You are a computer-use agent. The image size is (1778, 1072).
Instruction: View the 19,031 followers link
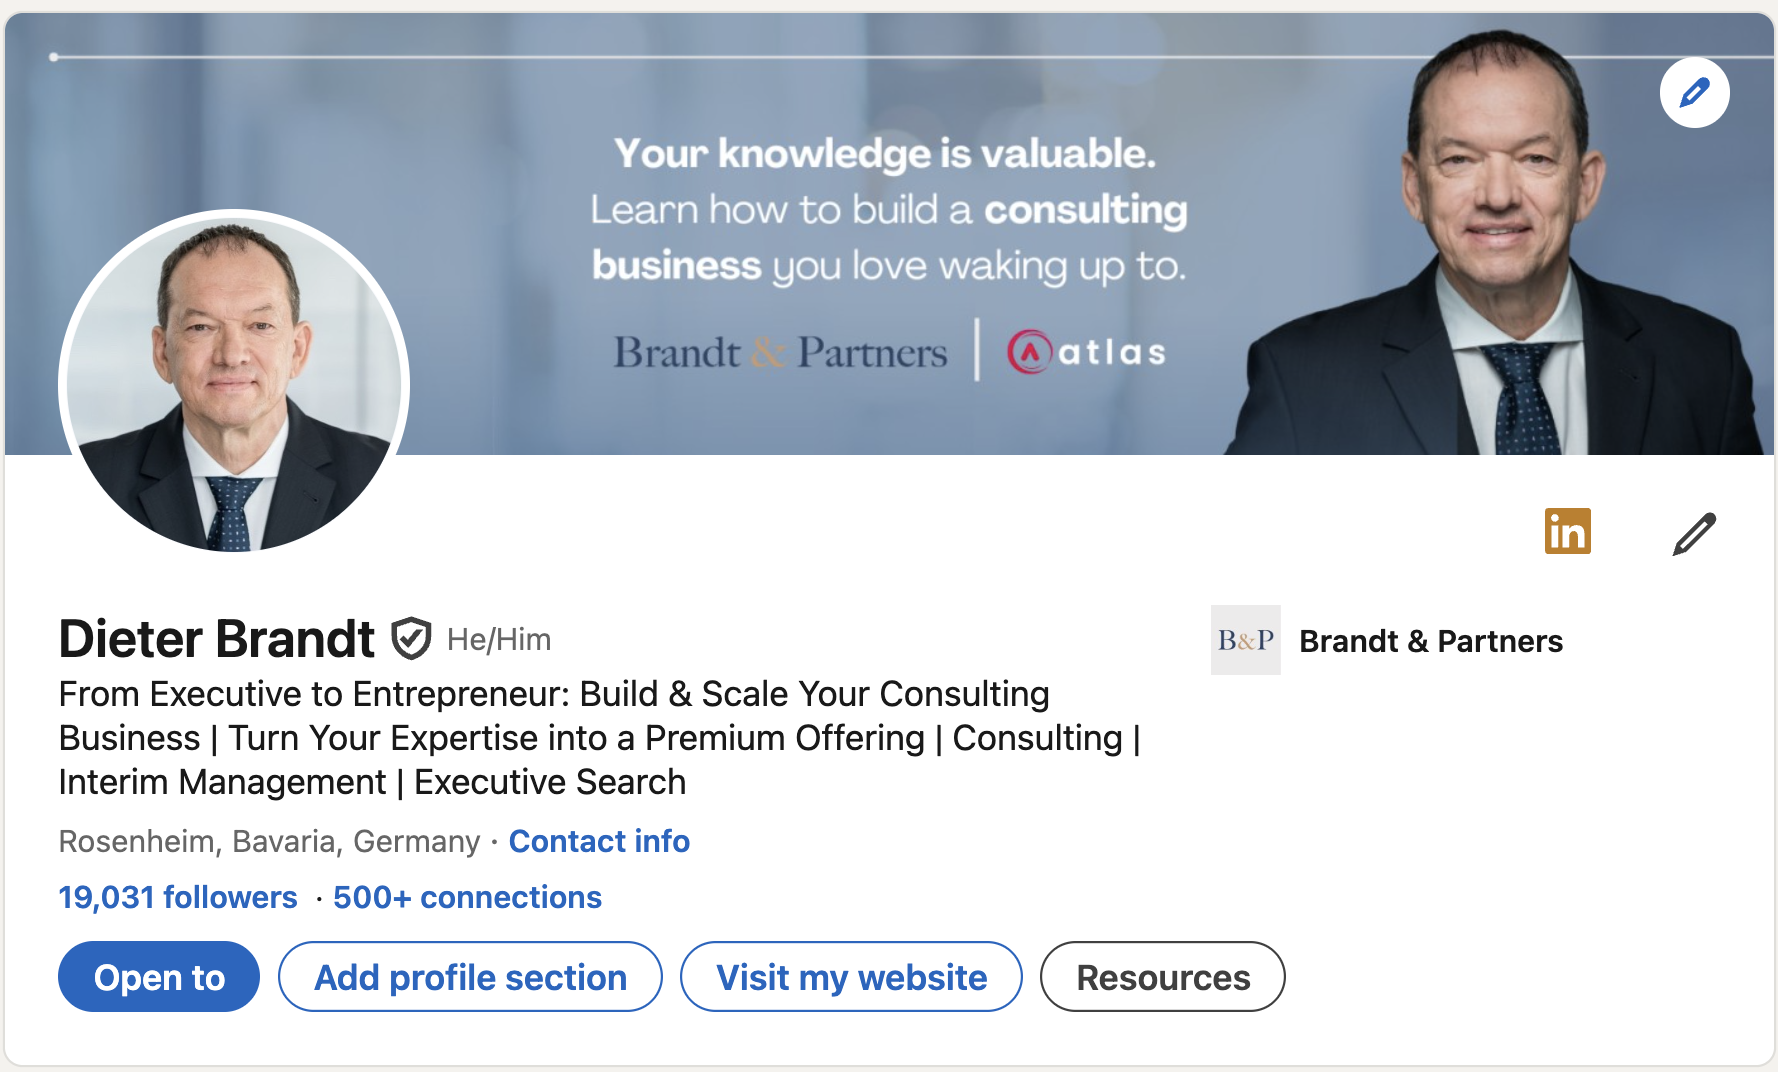[178, 897]
